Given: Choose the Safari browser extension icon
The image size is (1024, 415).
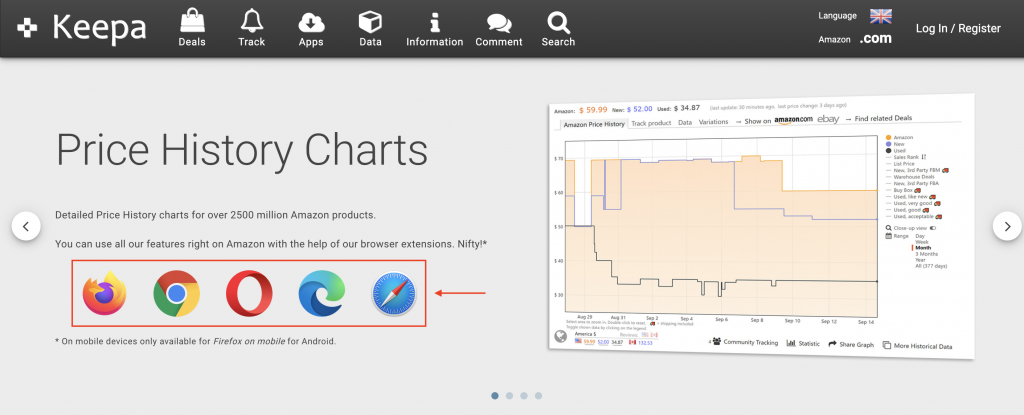Looking at the screenshot, I should [x=394, y=294].
